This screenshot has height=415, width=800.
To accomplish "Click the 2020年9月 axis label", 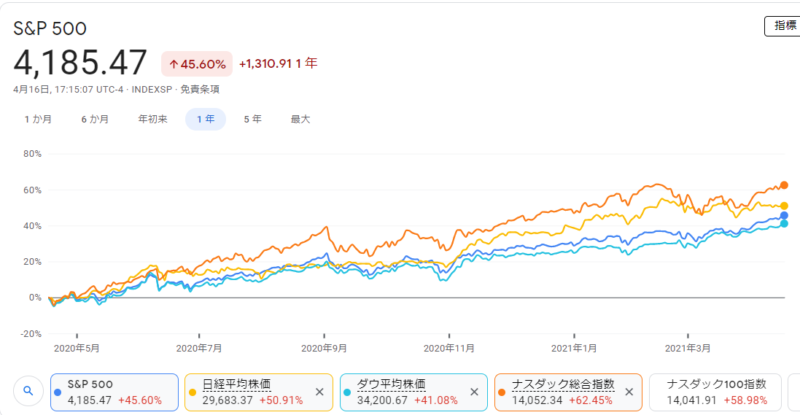I will pyautogui.click(x=324, y=349).
